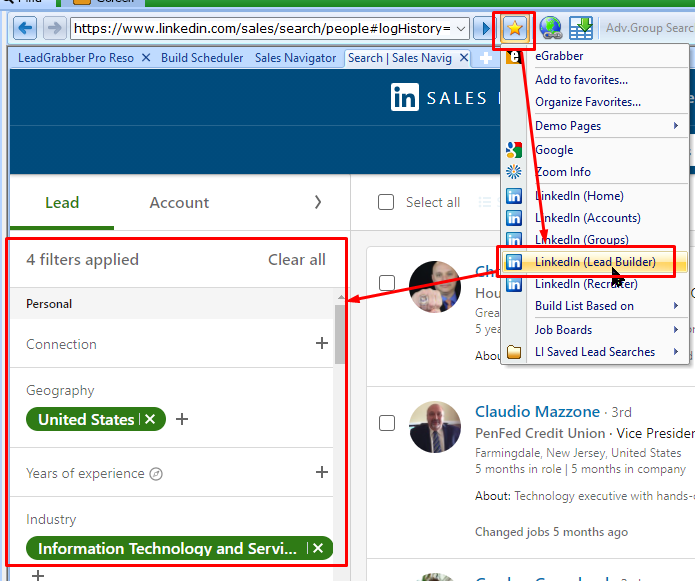Click the grid download icon in the toolbar
Image resolution: width=695 pixels, height=581 pixels.
point(581,28)
